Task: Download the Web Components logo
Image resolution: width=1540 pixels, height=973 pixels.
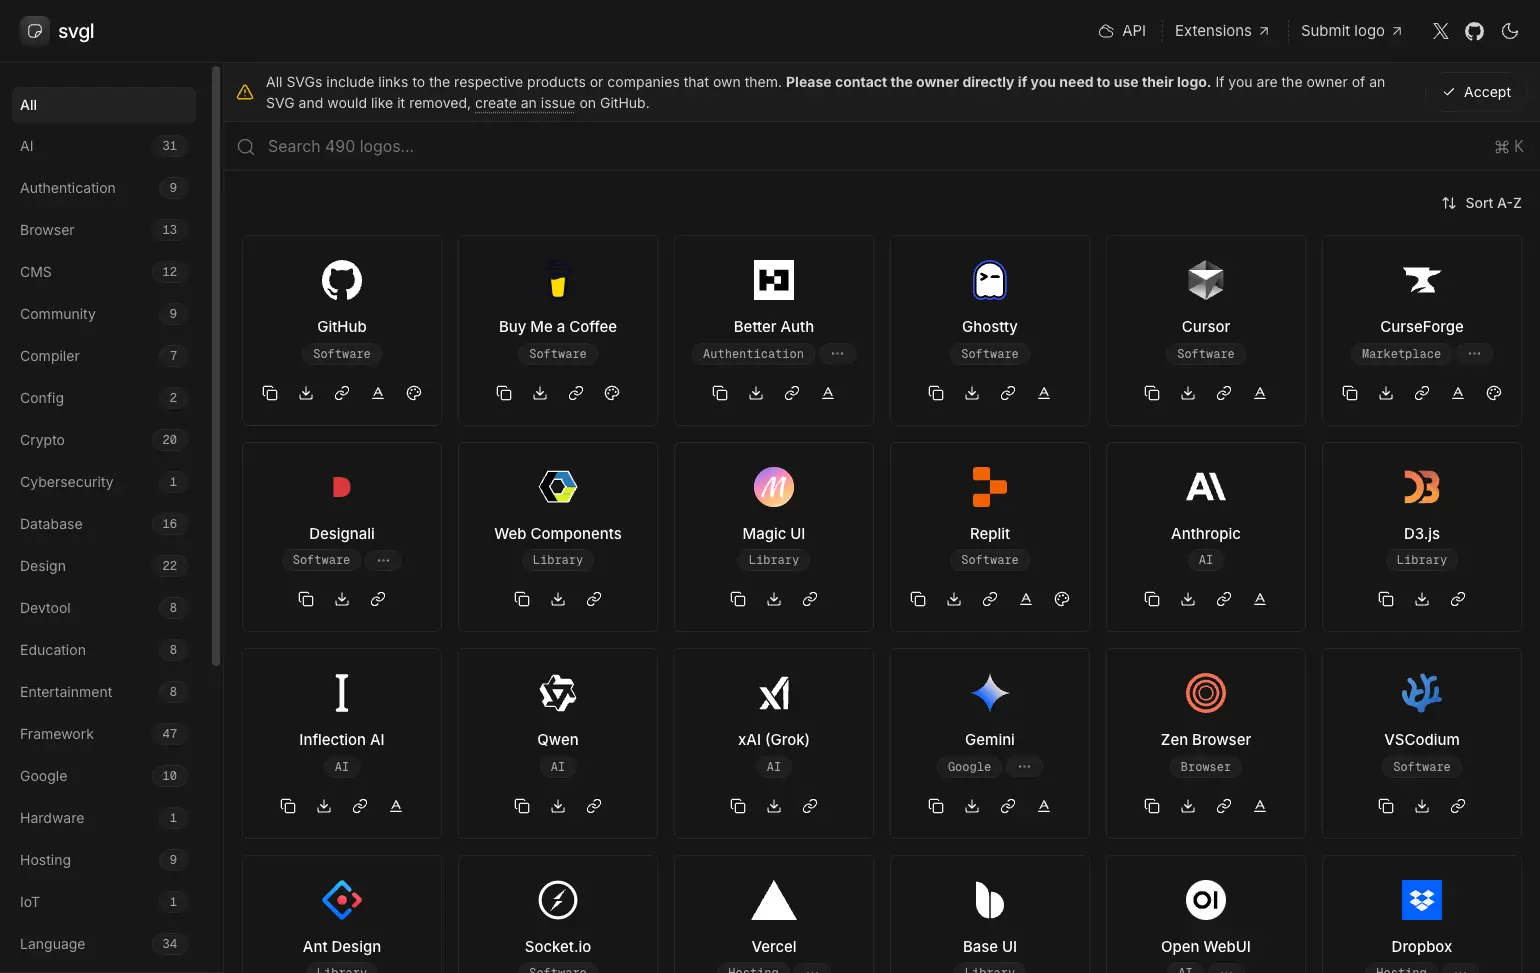Action: (x=558, y=599)
